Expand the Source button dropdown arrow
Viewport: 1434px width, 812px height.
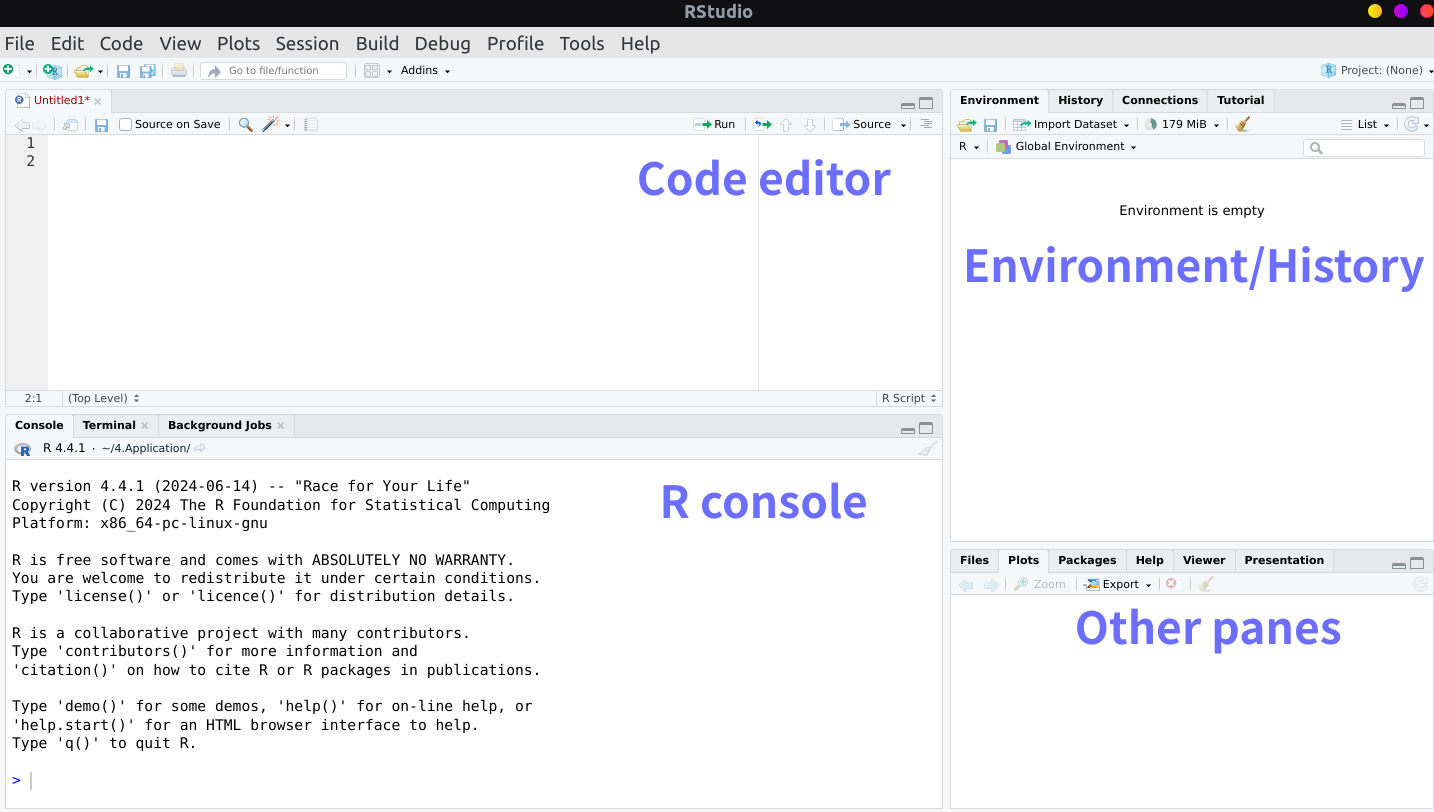click(903, 125)
